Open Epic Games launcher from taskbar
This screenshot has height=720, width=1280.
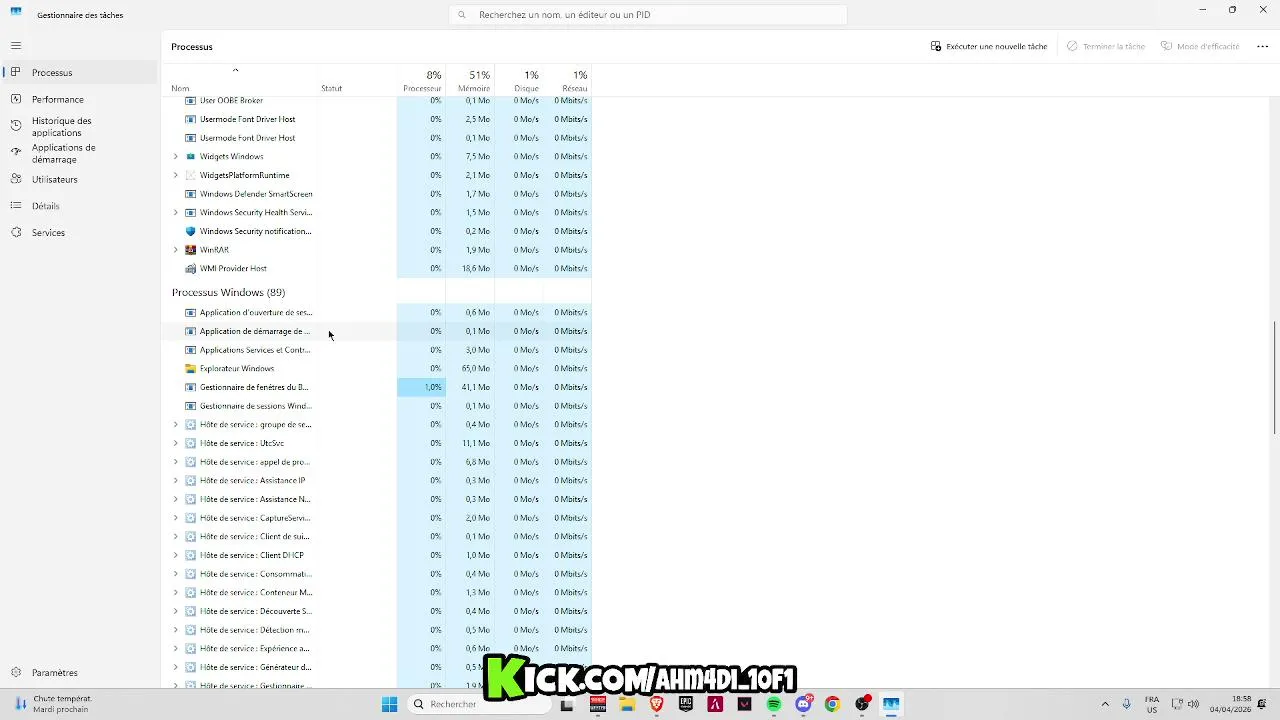click(x=686, y=704)
